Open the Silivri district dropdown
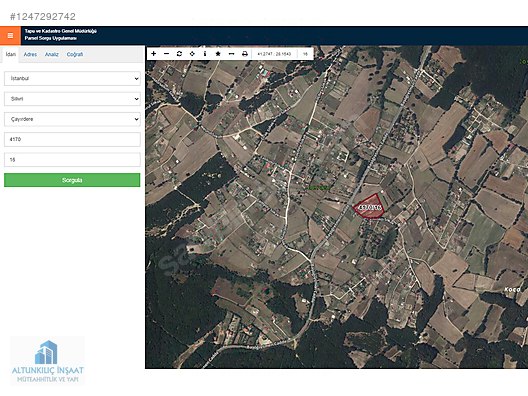528x396 pixels. (x=72, y=99)
